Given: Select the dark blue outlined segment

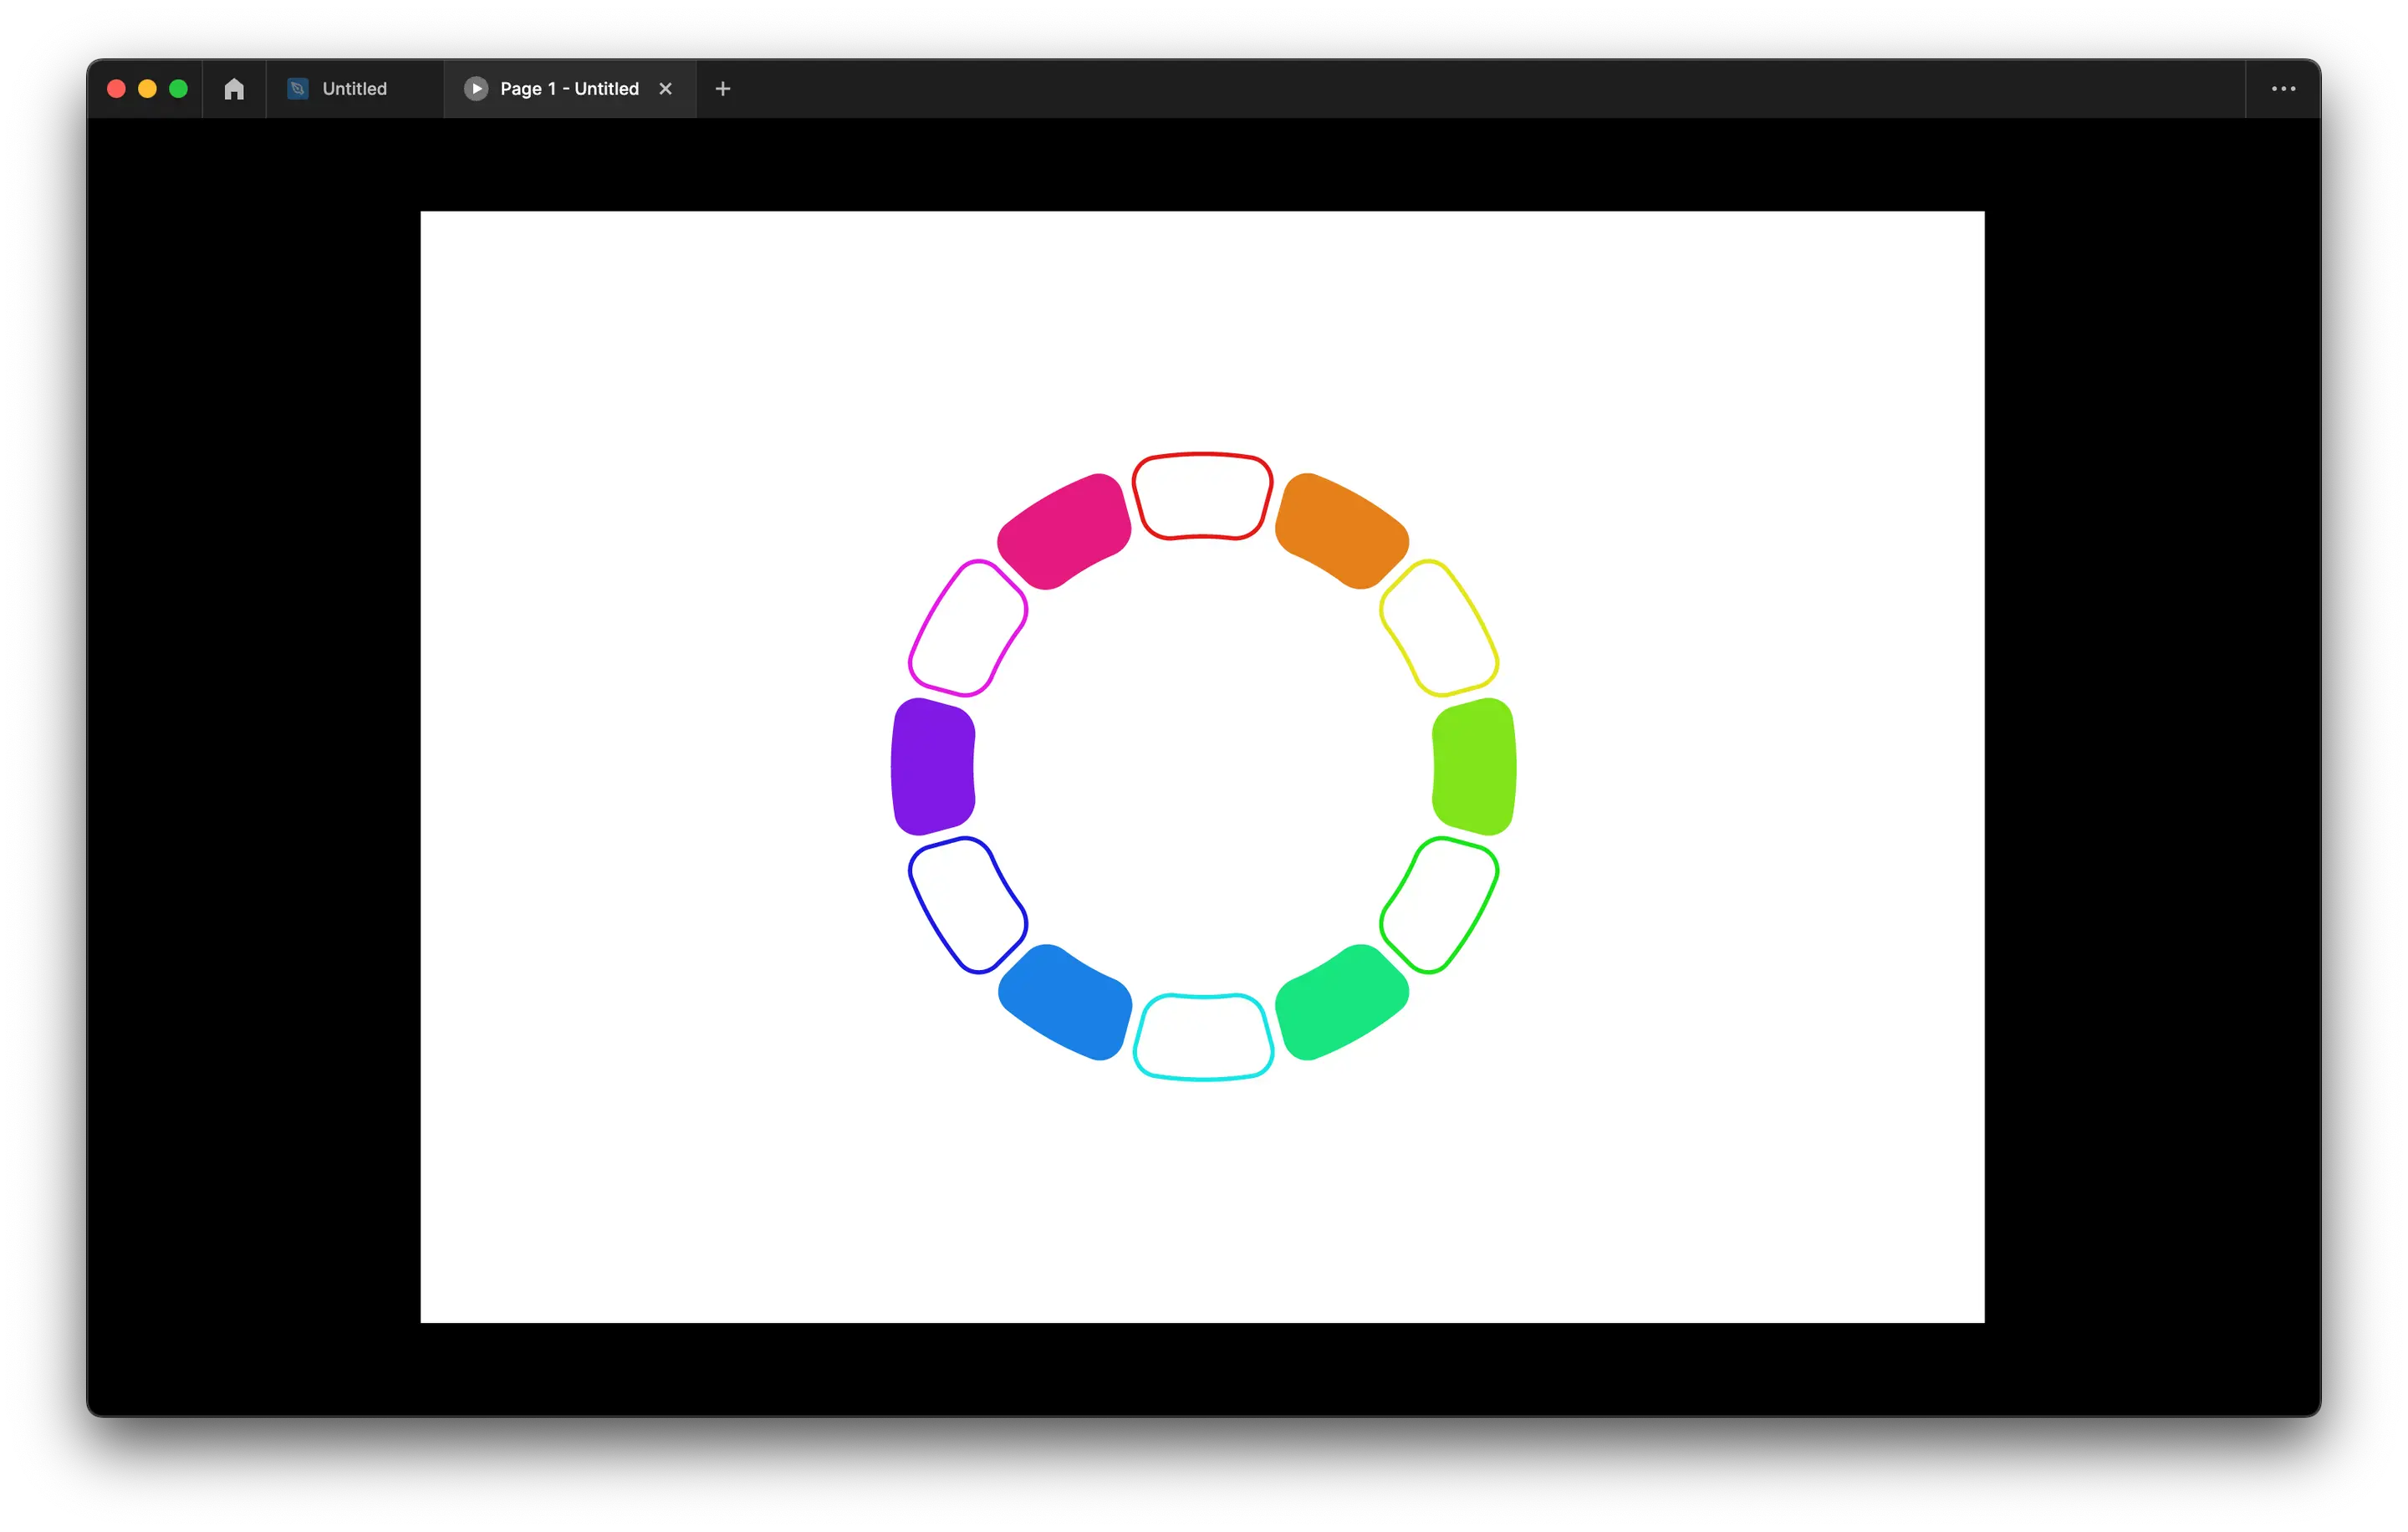Looking at the screenshot, I should point(967,904).
